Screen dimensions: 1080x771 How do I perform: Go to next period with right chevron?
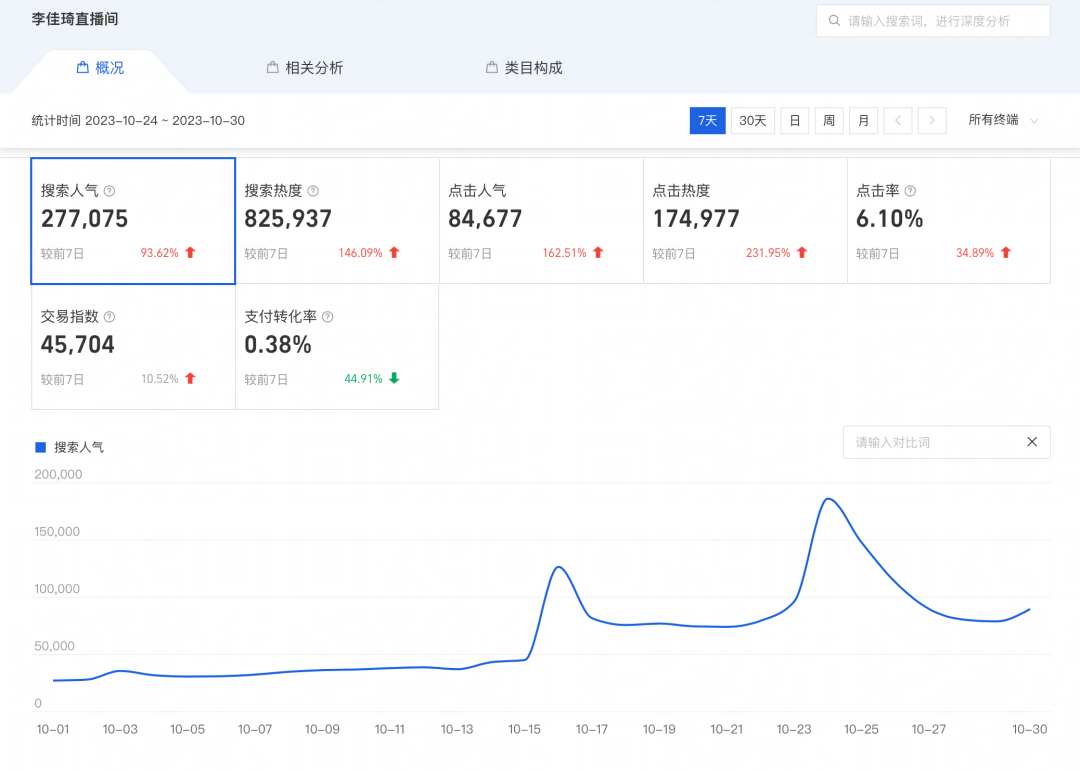[x=933, y=121]
